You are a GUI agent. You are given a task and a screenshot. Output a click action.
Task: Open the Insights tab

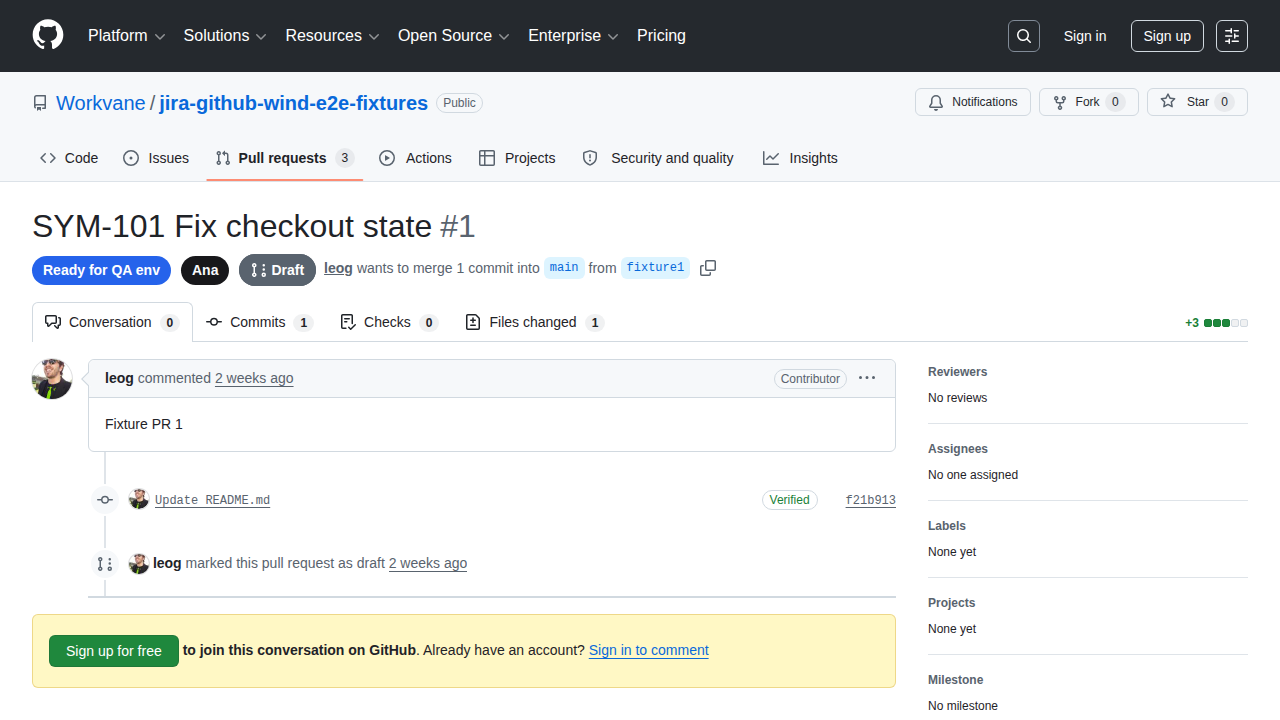pos(800,158)
